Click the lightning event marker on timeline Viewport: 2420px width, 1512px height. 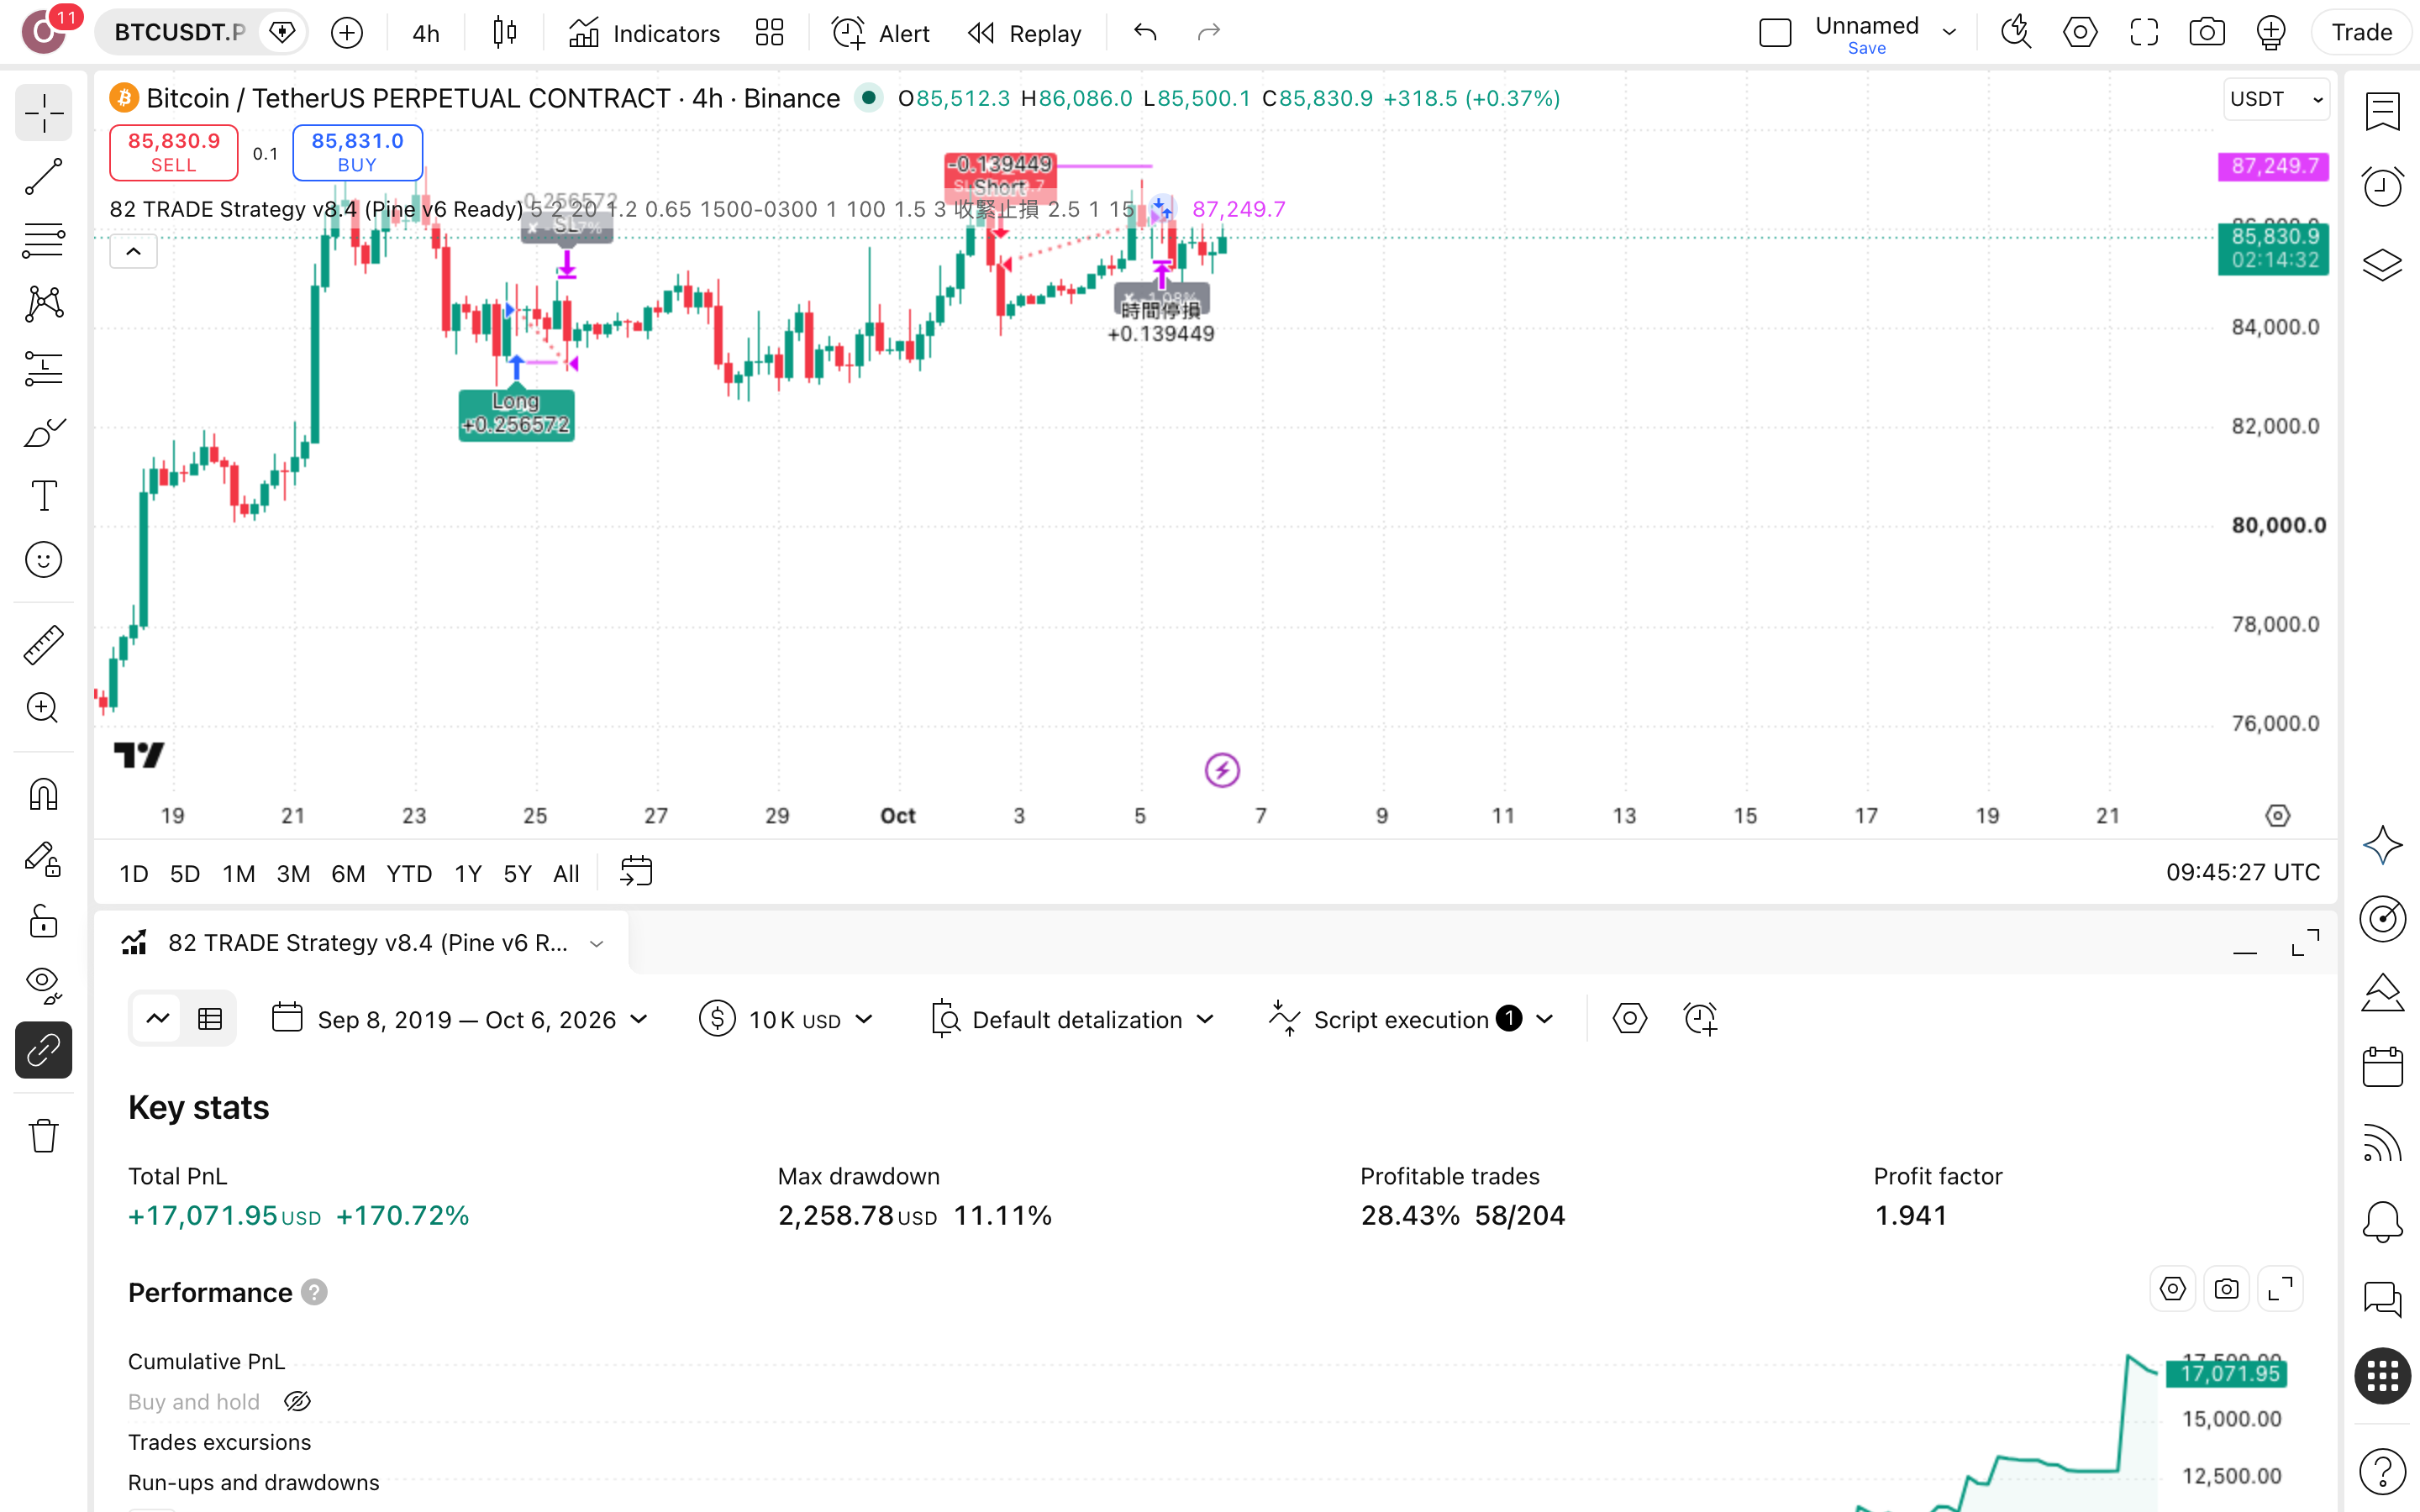pos(1222,770)
